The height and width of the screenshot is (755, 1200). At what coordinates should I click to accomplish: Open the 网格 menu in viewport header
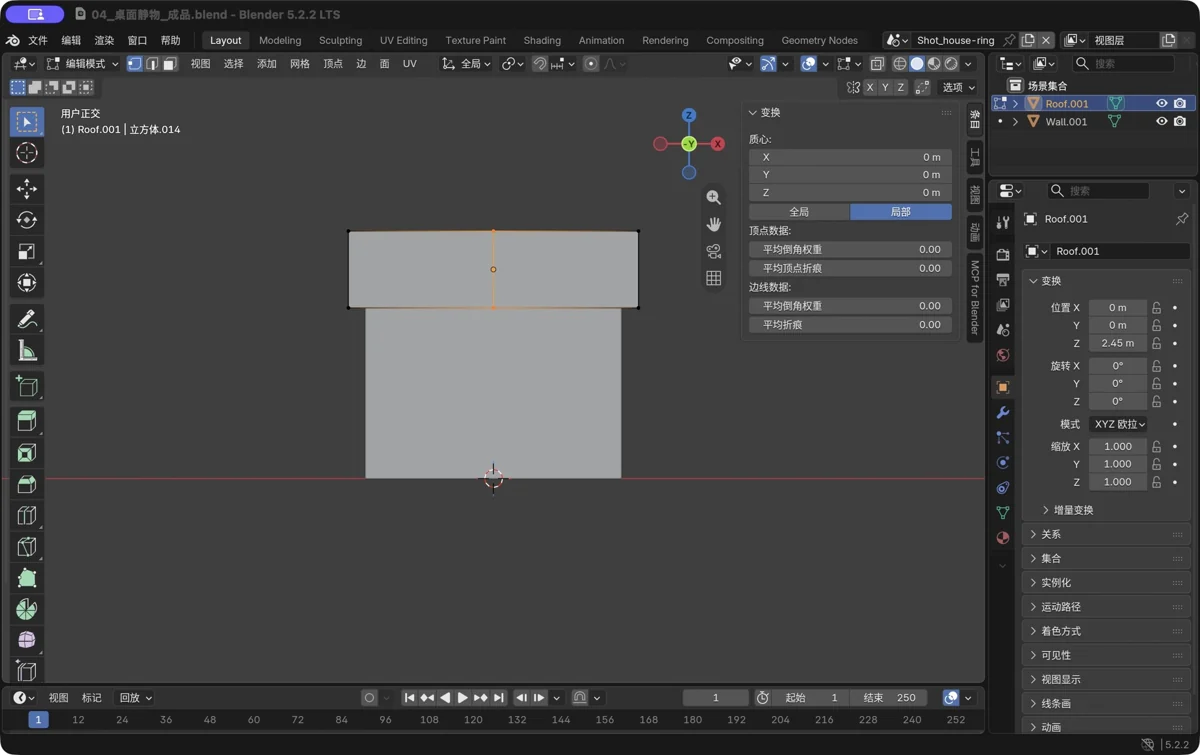[x=300, y=64]
